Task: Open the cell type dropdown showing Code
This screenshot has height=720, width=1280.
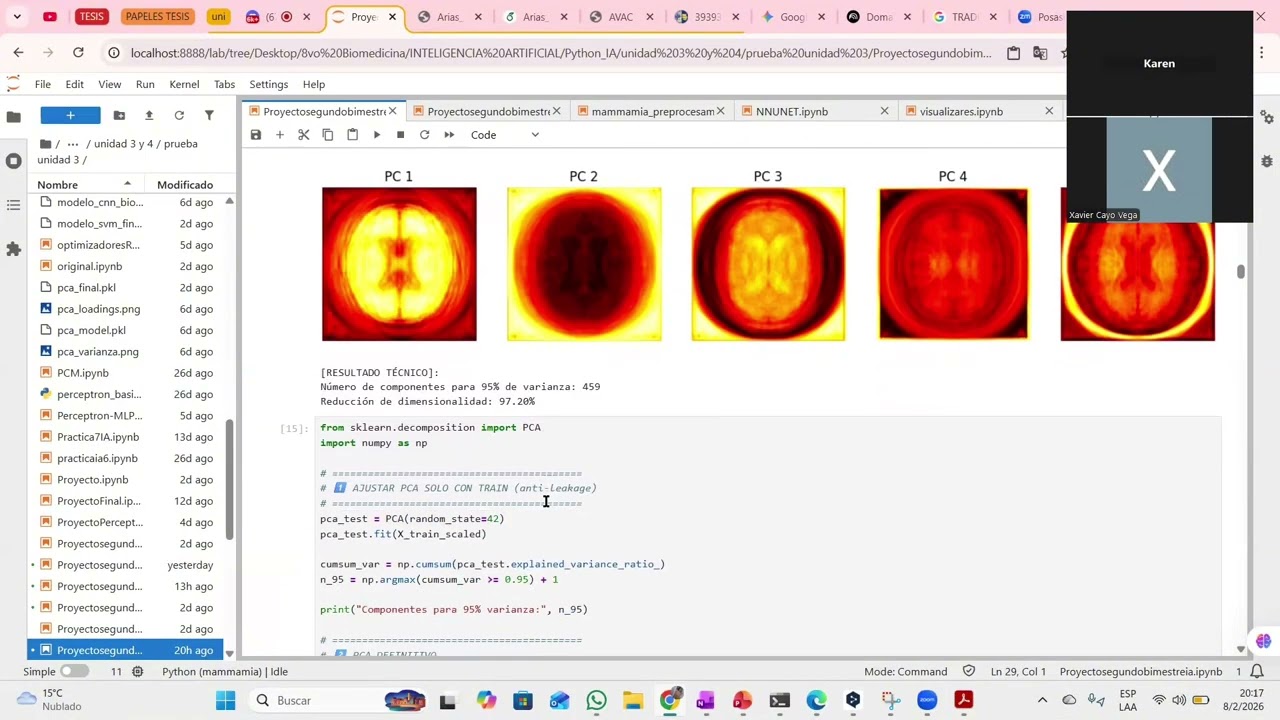Action: (504, 135)
